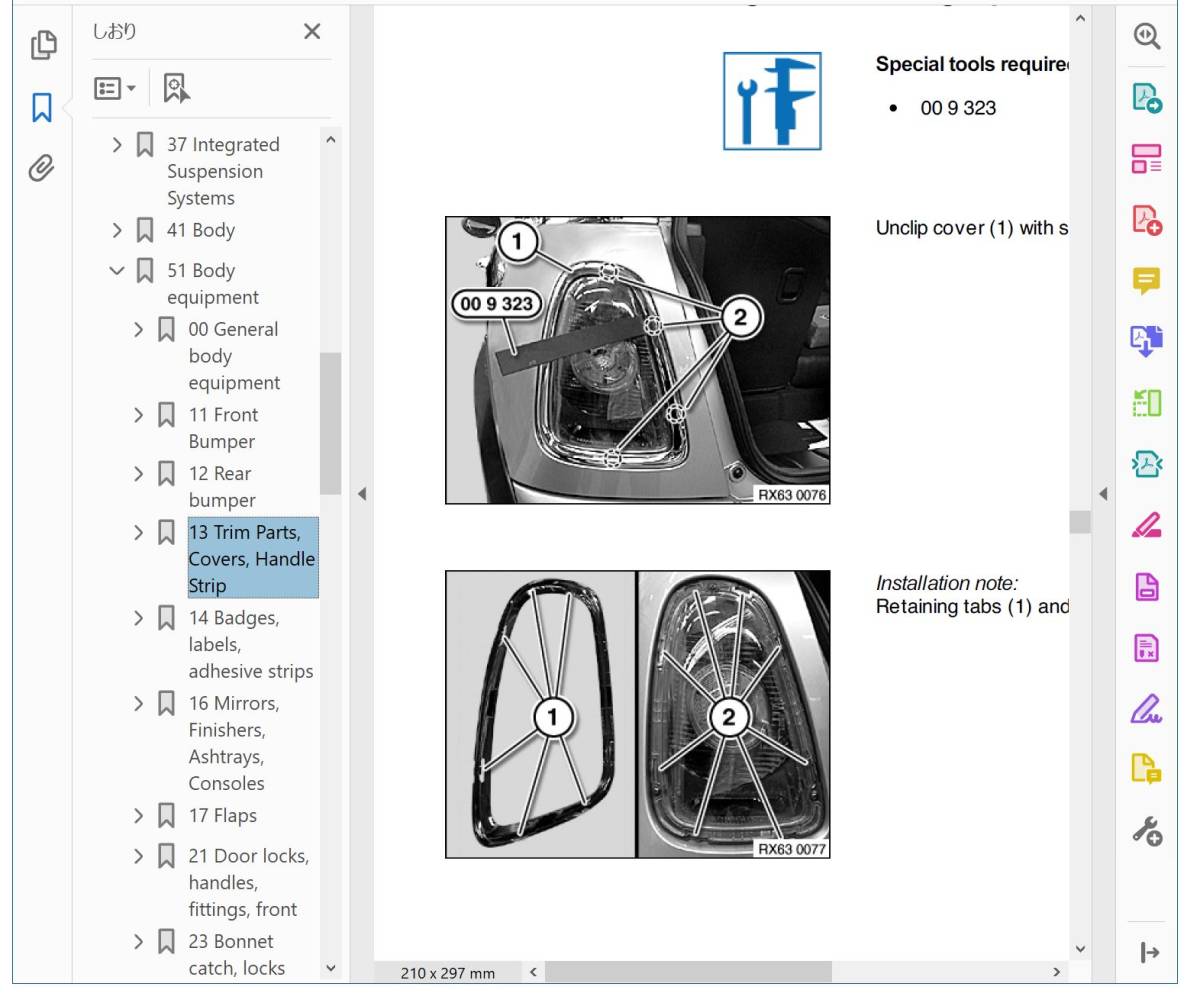1200x1006 pixels.
Task: Open the bookmark options list dropdown
Action: point(115,88)
